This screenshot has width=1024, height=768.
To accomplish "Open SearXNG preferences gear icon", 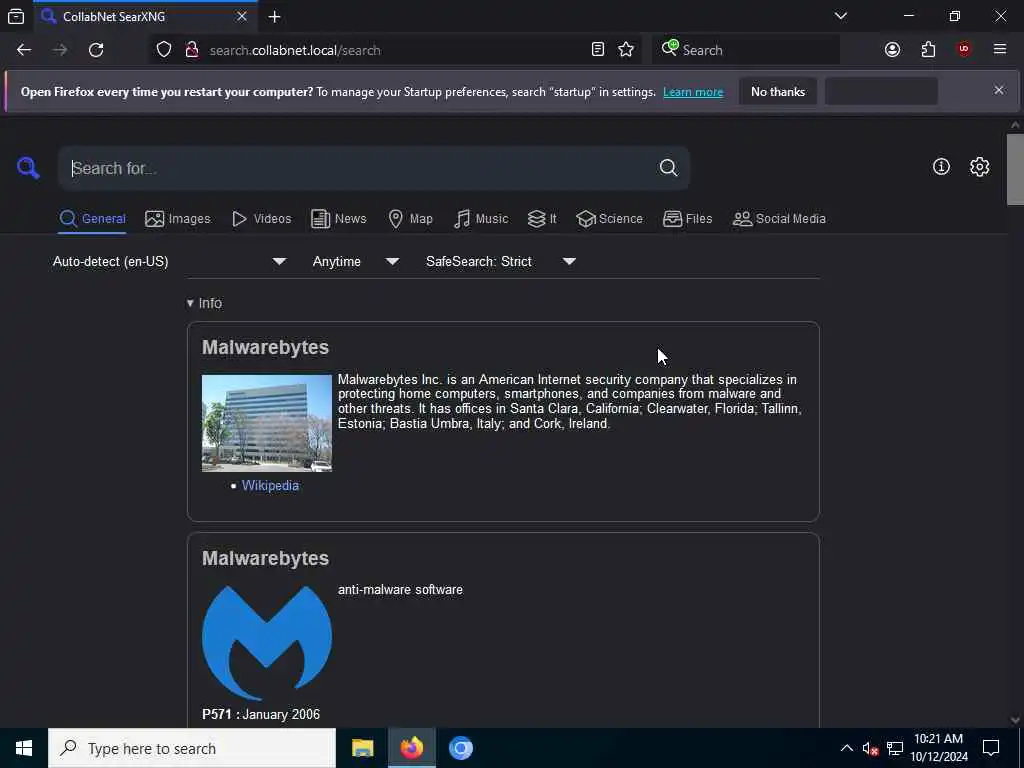I will pos(979,167).
